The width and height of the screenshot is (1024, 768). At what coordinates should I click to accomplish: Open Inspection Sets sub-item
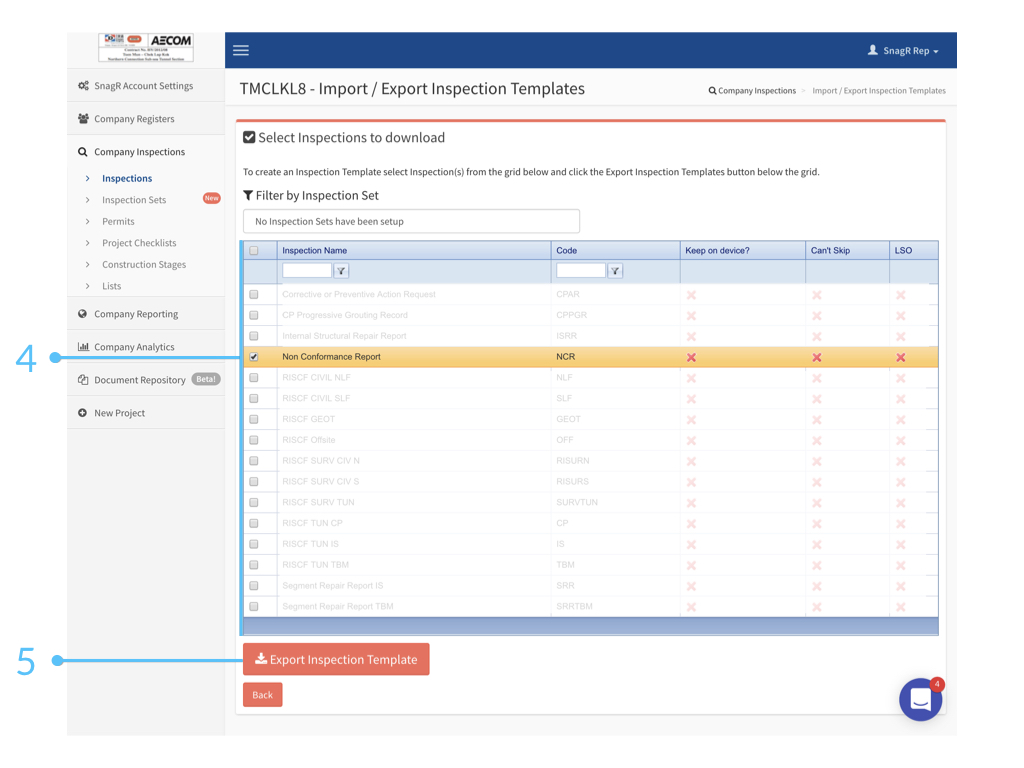pos(134,200)
